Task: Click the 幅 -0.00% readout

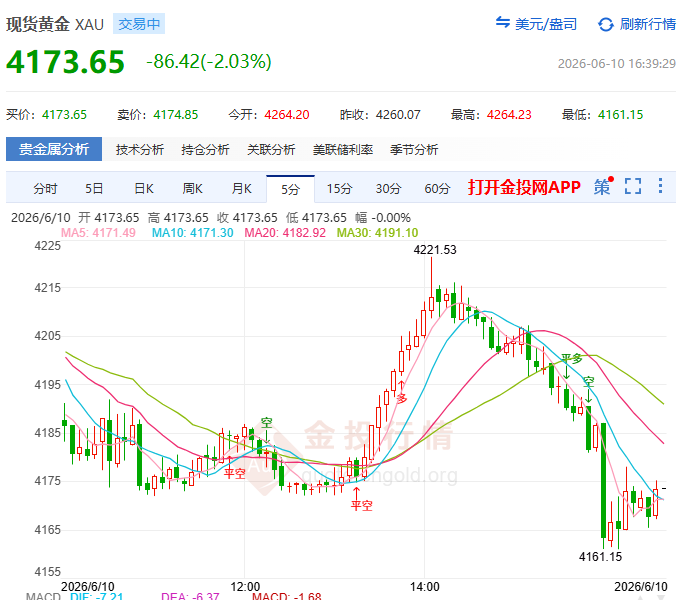Action: coord(383,218)
